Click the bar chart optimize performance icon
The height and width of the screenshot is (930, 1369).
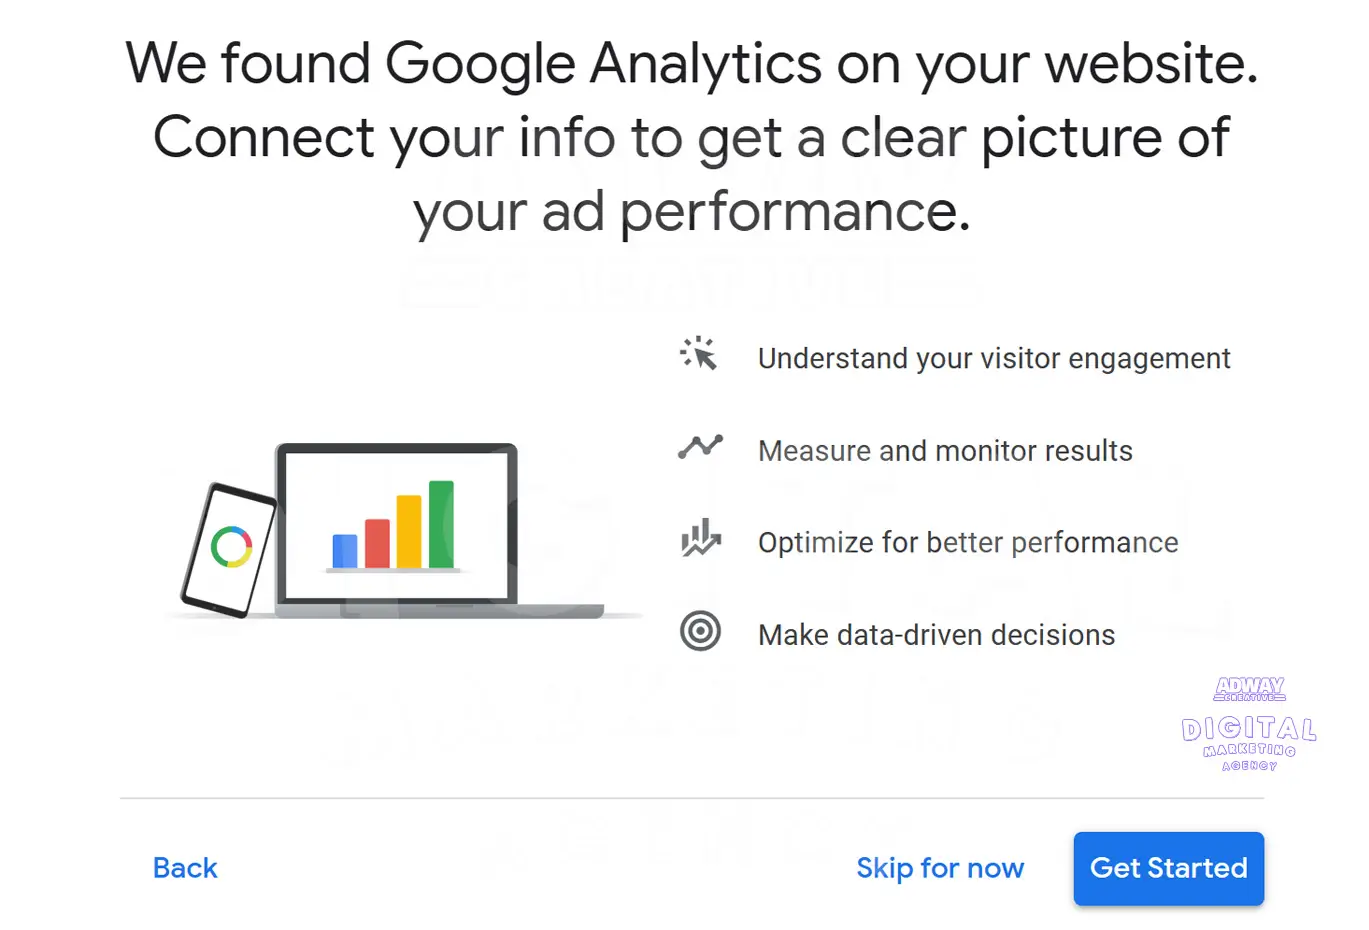click(x=701, y=540)
